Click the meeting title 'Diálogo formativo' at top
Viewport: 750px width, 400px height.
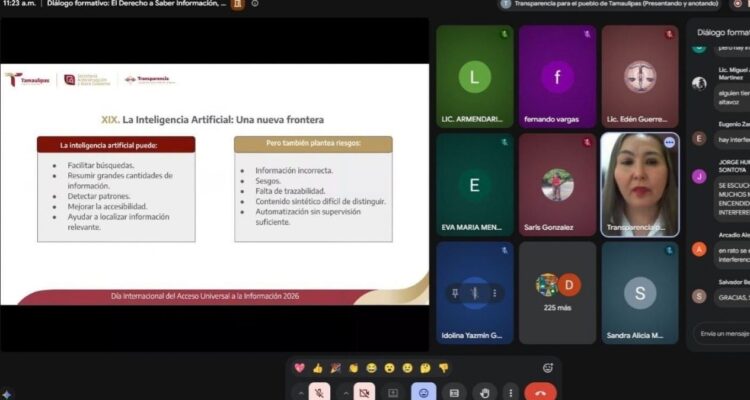(x=137, y=4)
